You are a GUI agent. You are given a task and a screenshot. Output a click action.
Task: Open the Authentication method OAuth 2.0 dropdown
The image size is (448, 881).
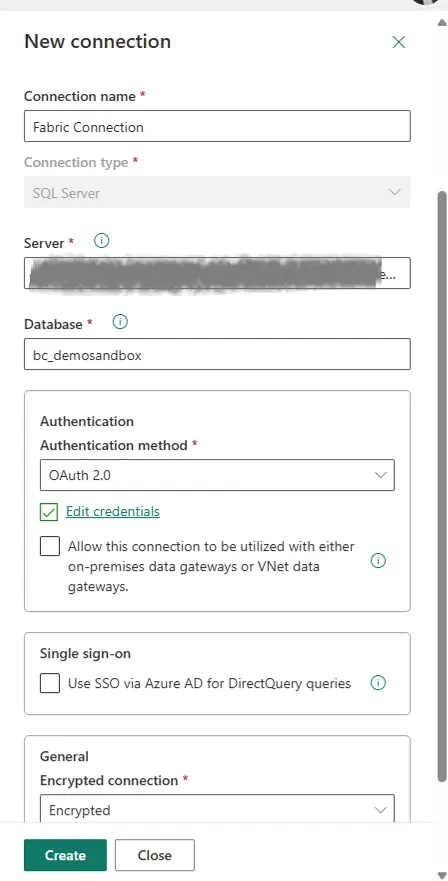[x=217, y=475]
